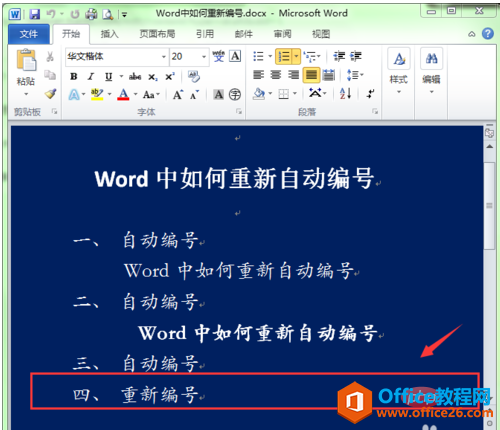Toggle Italic formatting
Viewport: 500px width, 430px height.
pyautogui.click(x=91, y=76)
